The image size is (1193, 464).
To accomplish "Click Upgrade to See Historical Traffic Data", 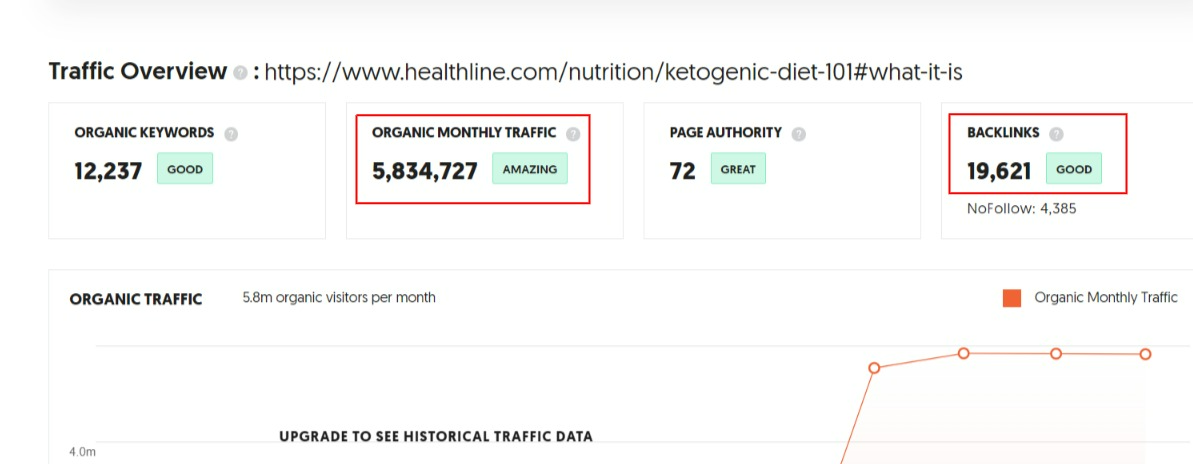I will tap(436, 437).
